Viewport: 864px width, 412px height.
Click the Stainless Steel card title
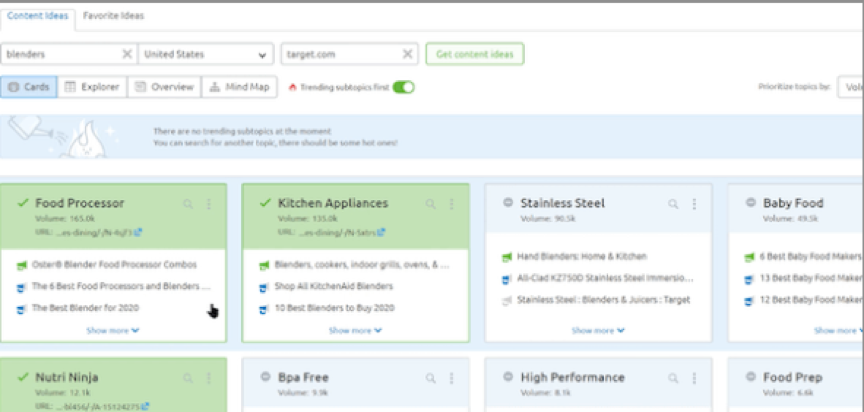(x=563, y=203)
